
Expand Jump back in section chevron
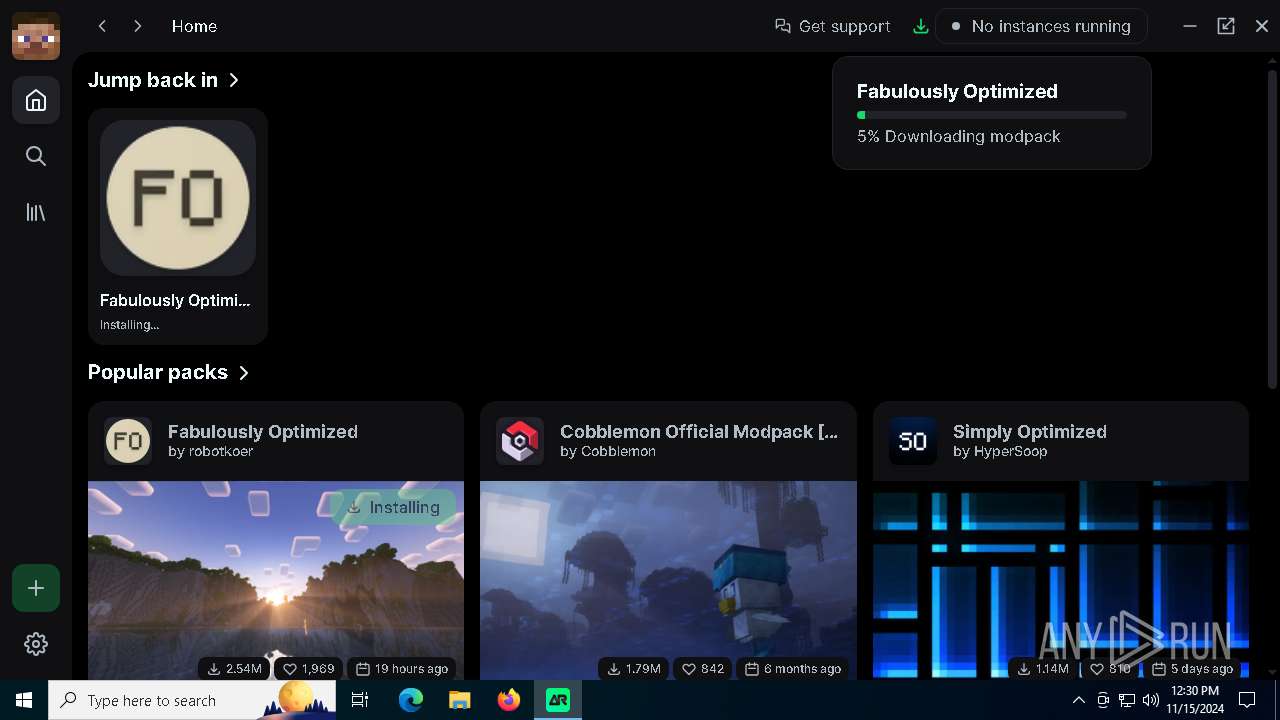234,80
